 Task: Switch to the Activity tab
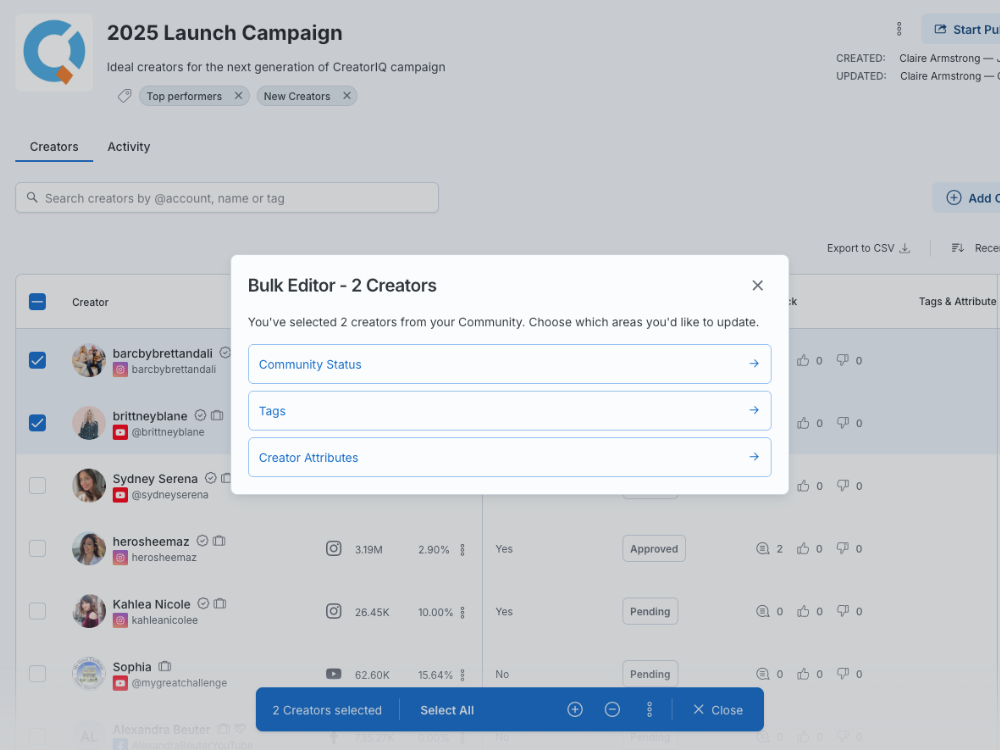(129, 147)
